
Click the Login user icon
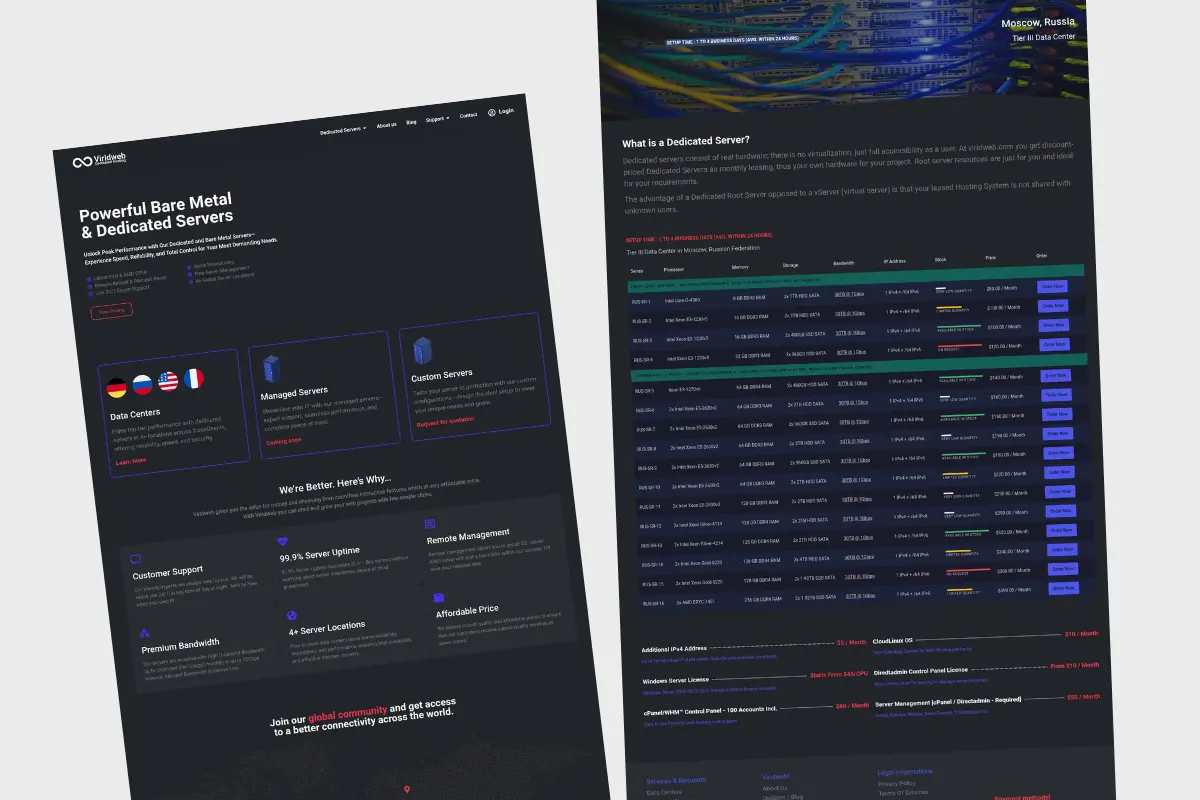click(x=492, y=112)
